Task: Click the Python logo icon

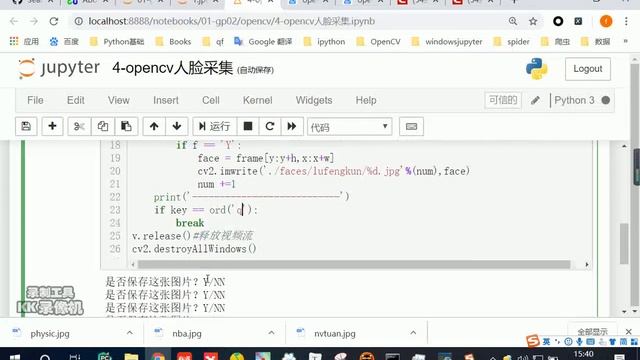Action: [x=536, y=69]
